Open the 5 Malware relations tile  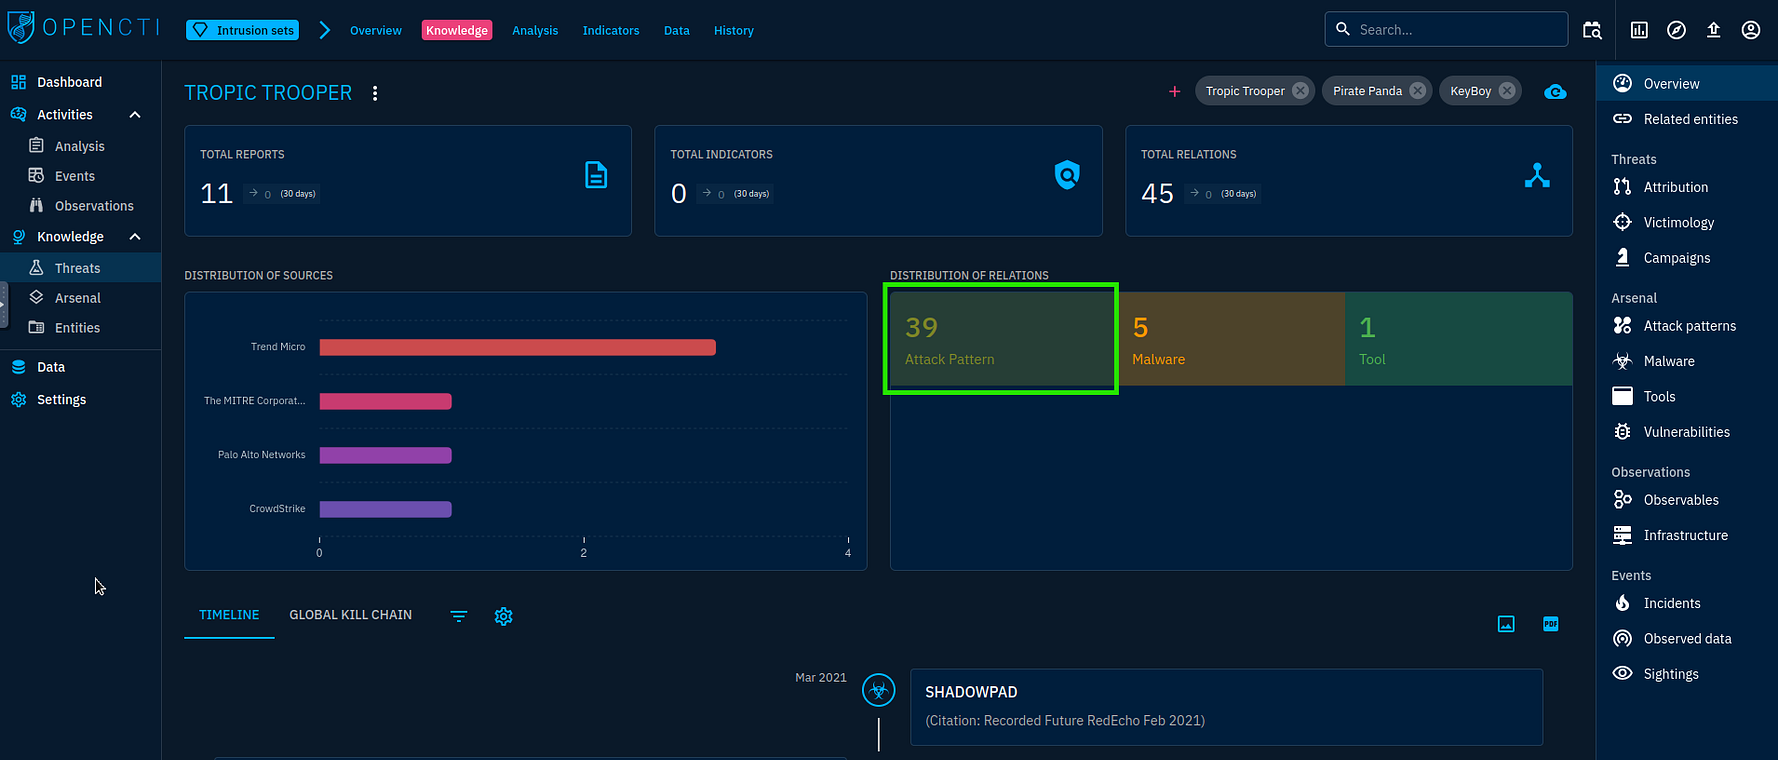tap(1231, 339)
